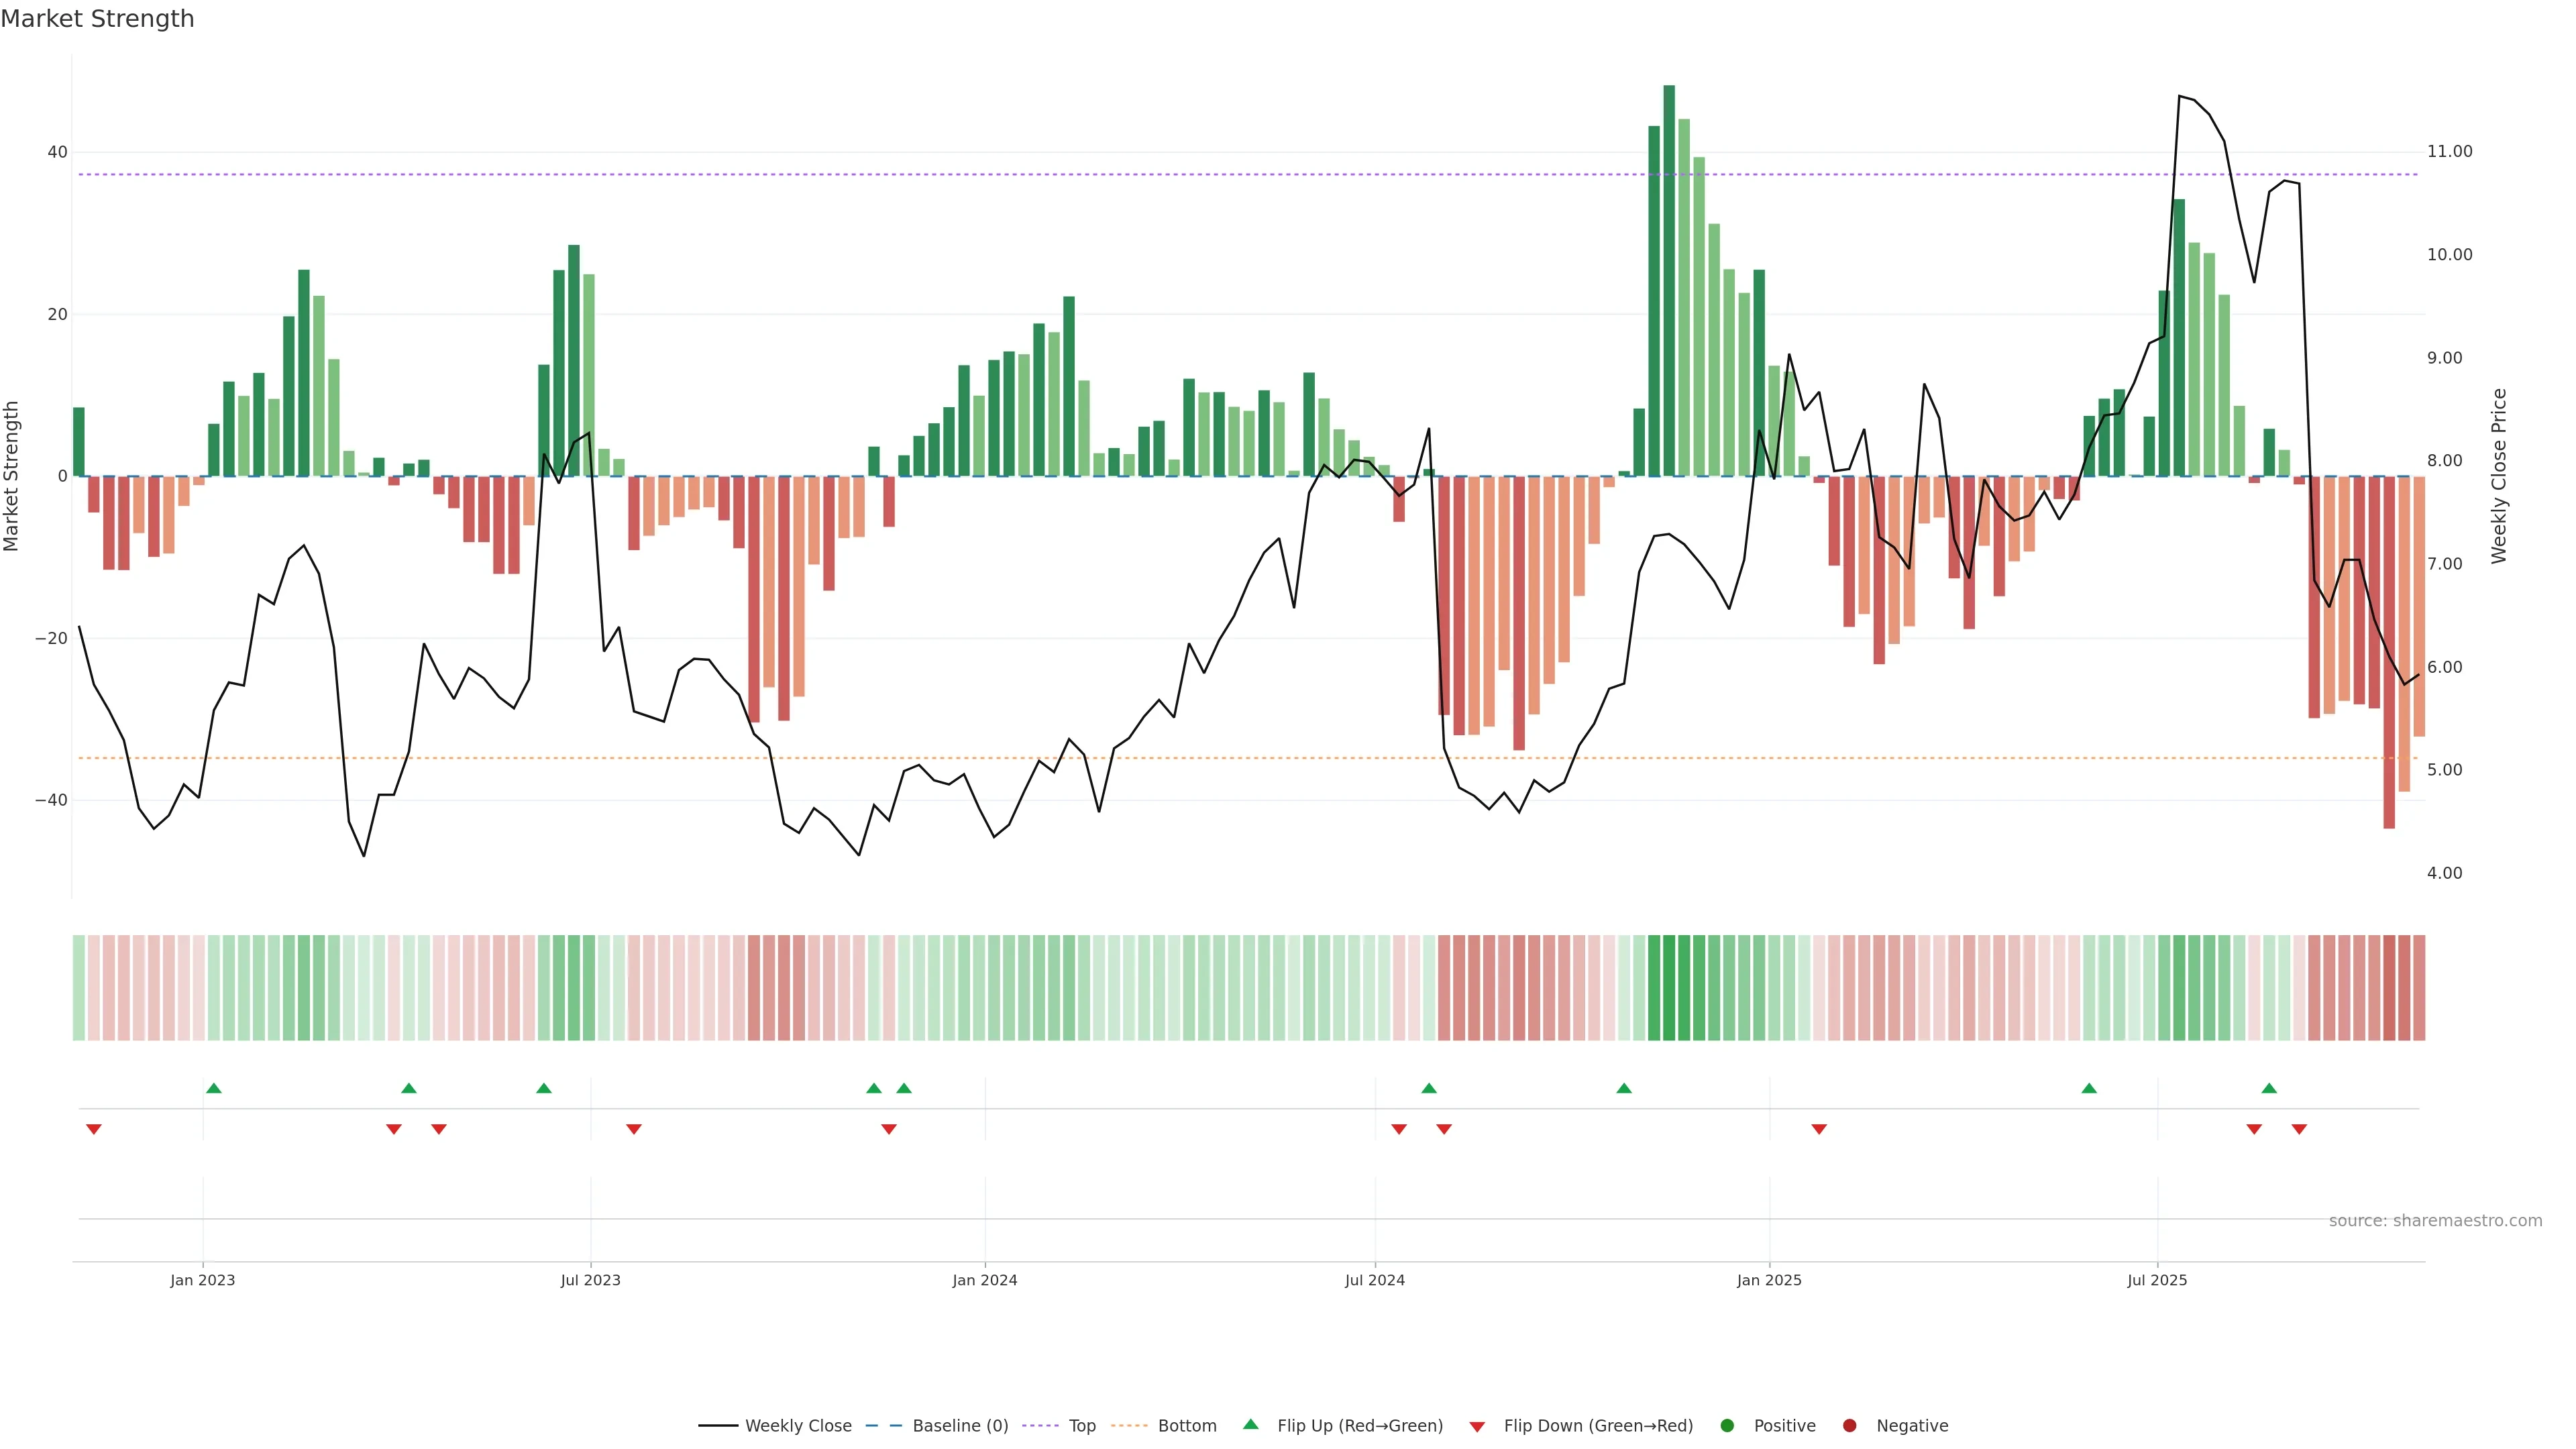
Task: Click the leftmost red flip-down marker
Action: [94, 1129]
